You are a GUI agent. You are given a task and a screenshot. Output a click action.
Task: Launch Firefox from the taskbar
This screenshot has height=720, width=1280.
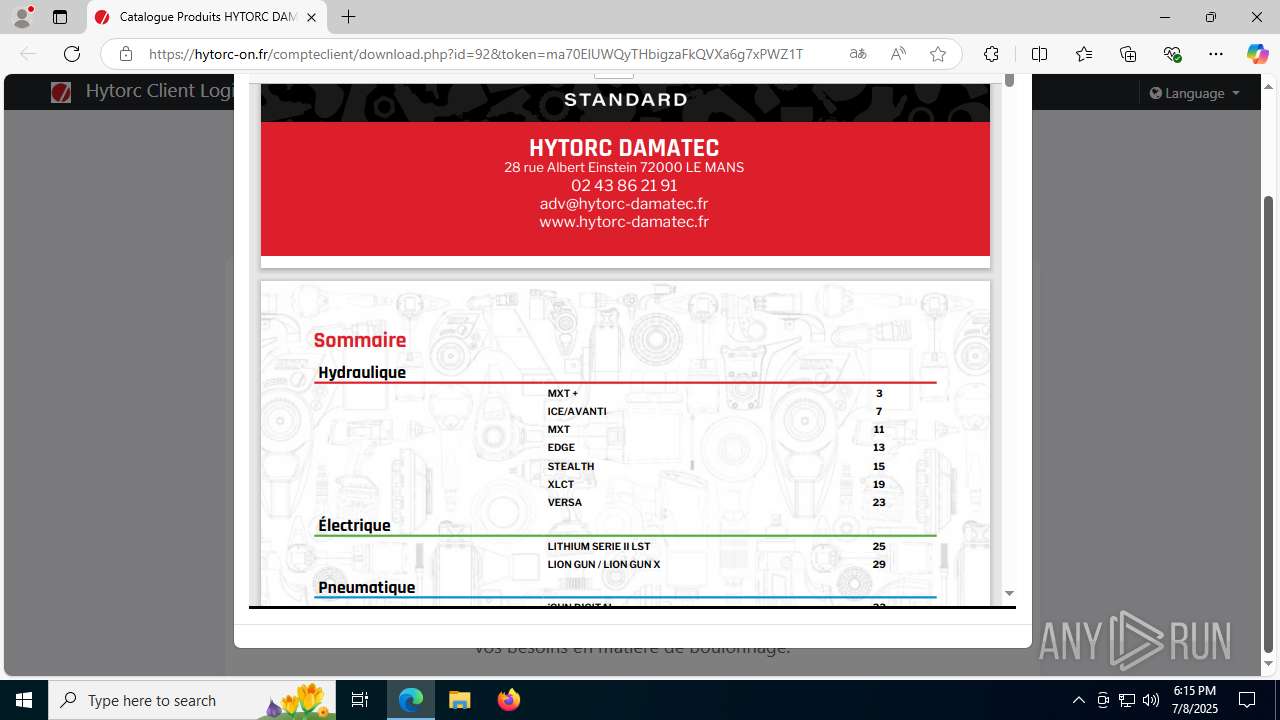[x=508, y=700]
